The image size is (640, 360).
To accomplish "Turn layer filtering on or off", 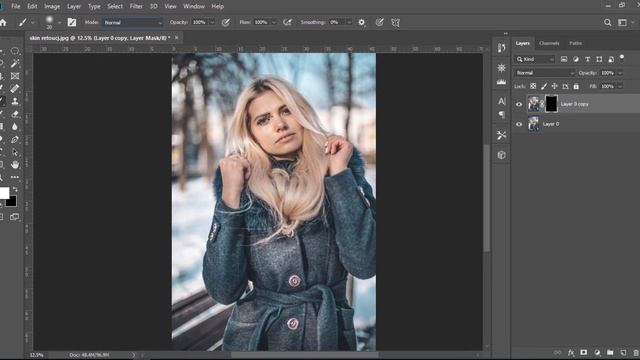I will (622, 58).
